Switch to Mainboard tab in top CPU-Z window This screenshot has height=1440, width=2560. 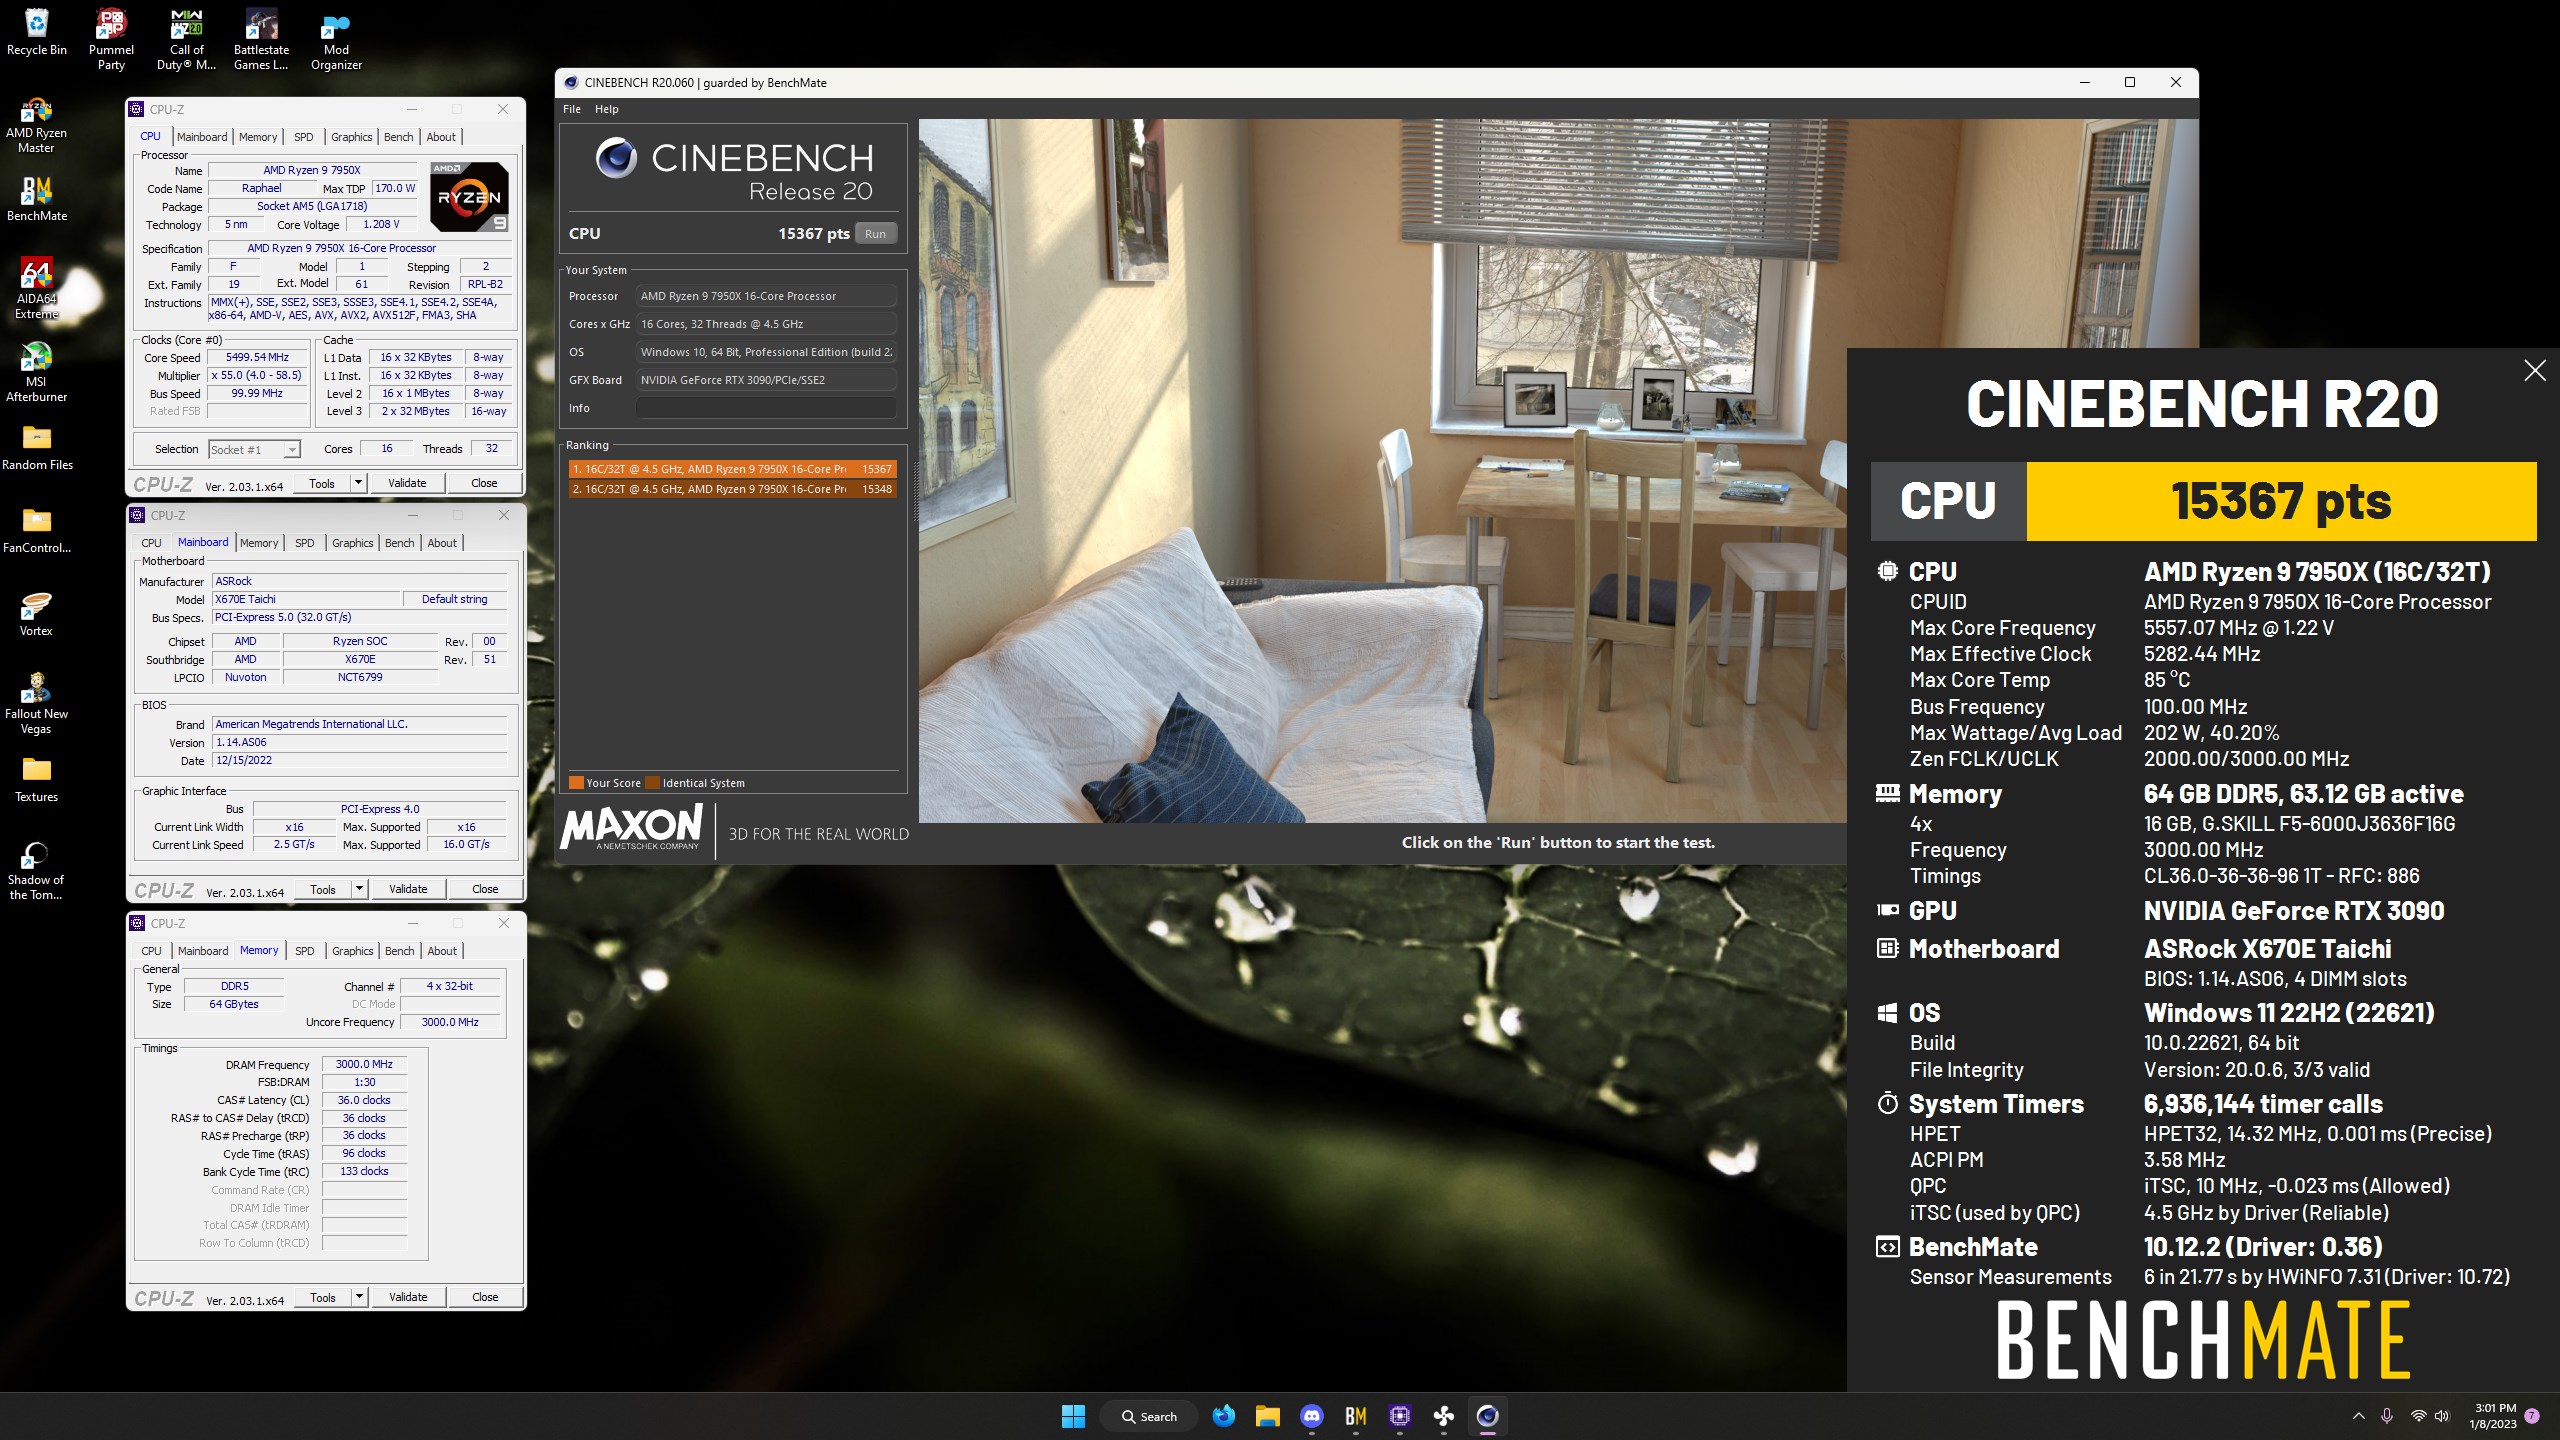(x=202, y=137)
